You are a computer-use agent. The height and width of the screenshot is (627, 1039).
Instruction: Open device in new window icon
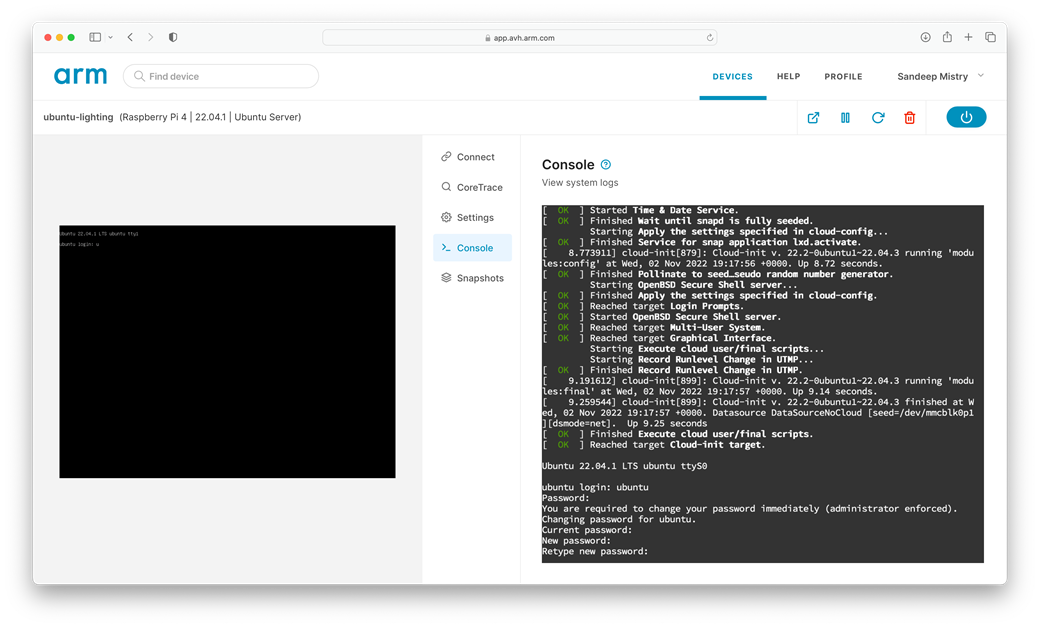click(x=813, y=117)
